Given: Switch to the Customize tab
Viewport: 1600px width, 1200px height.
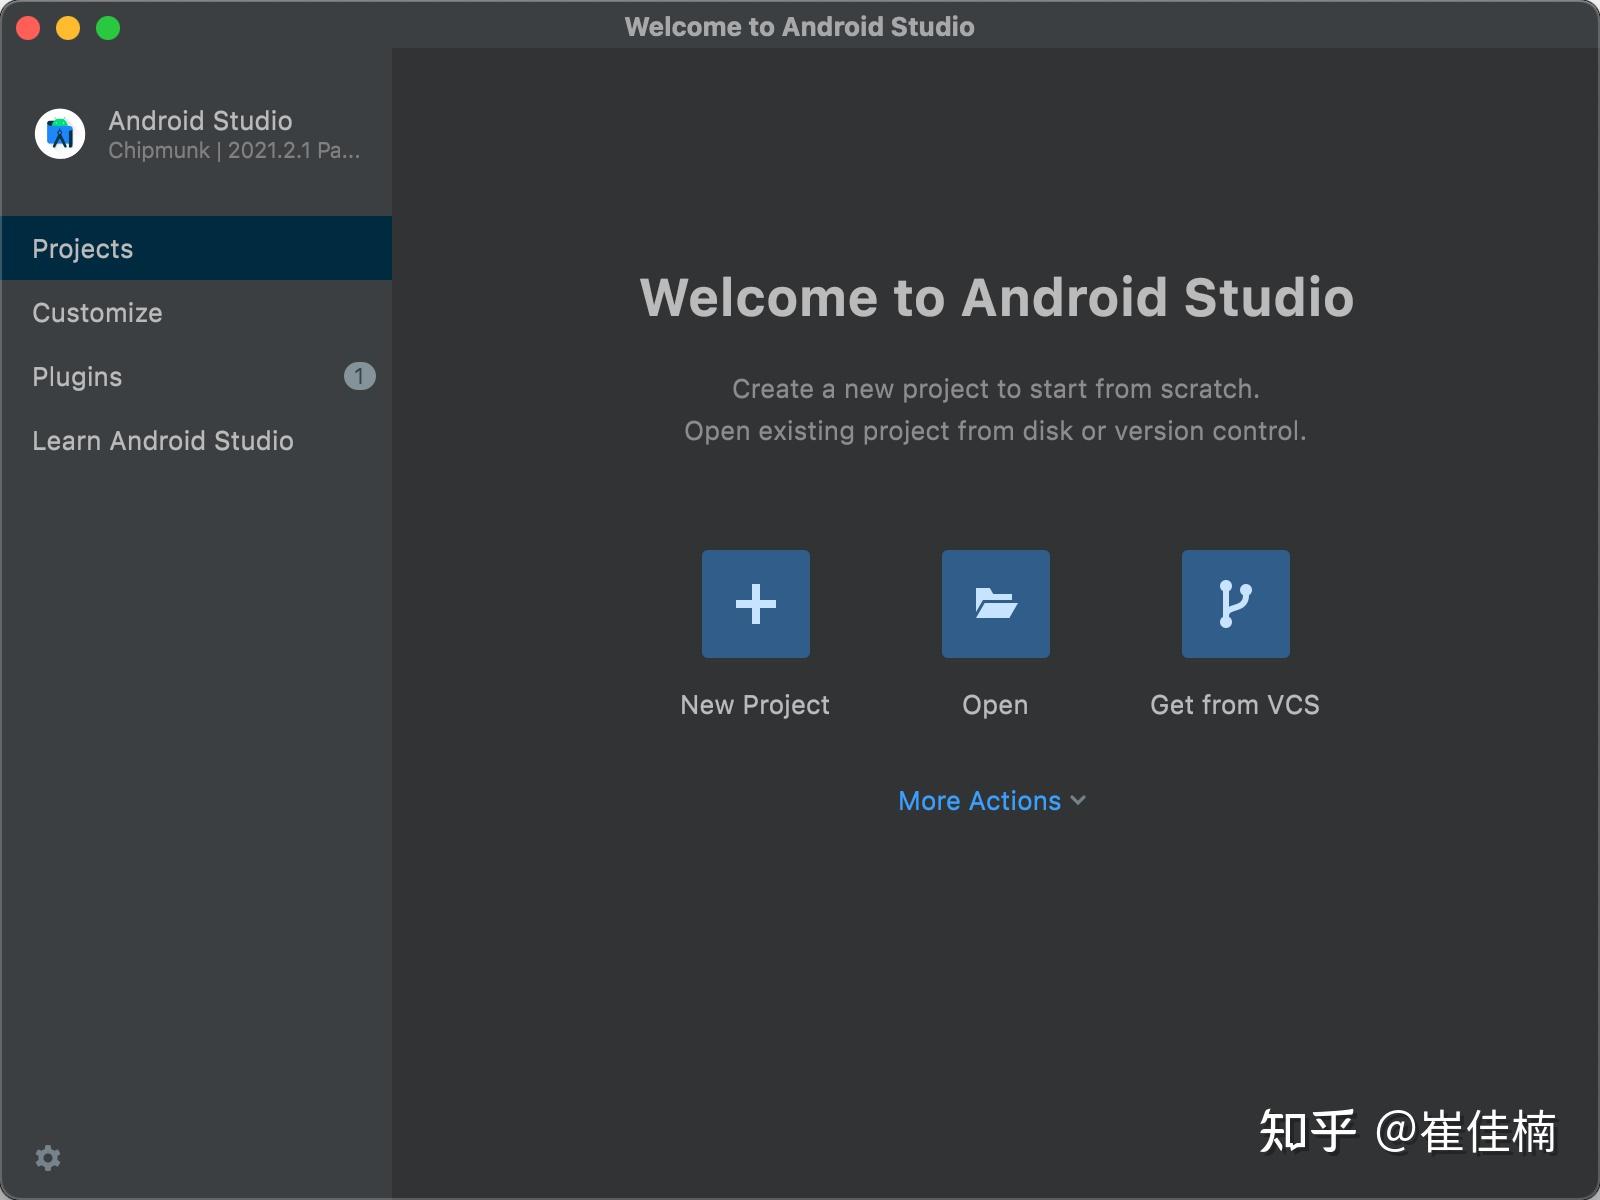Looking at the screenshot, I should tap(196, 312).
